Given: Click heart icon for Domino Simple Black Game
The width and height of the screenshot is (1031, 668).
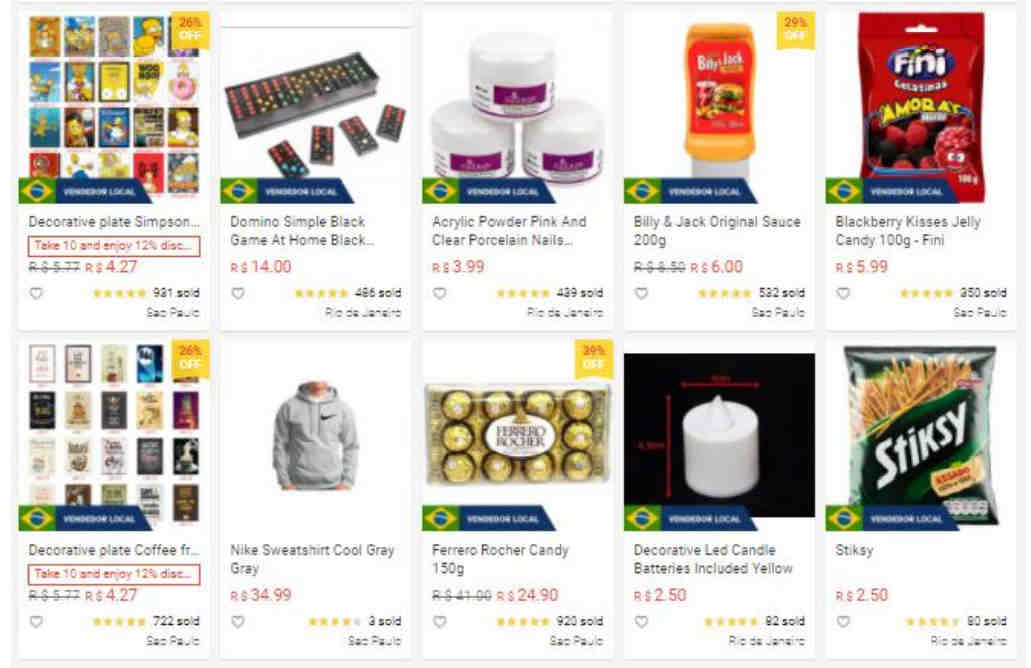Looking at the screenshot, I should point(238,293).
